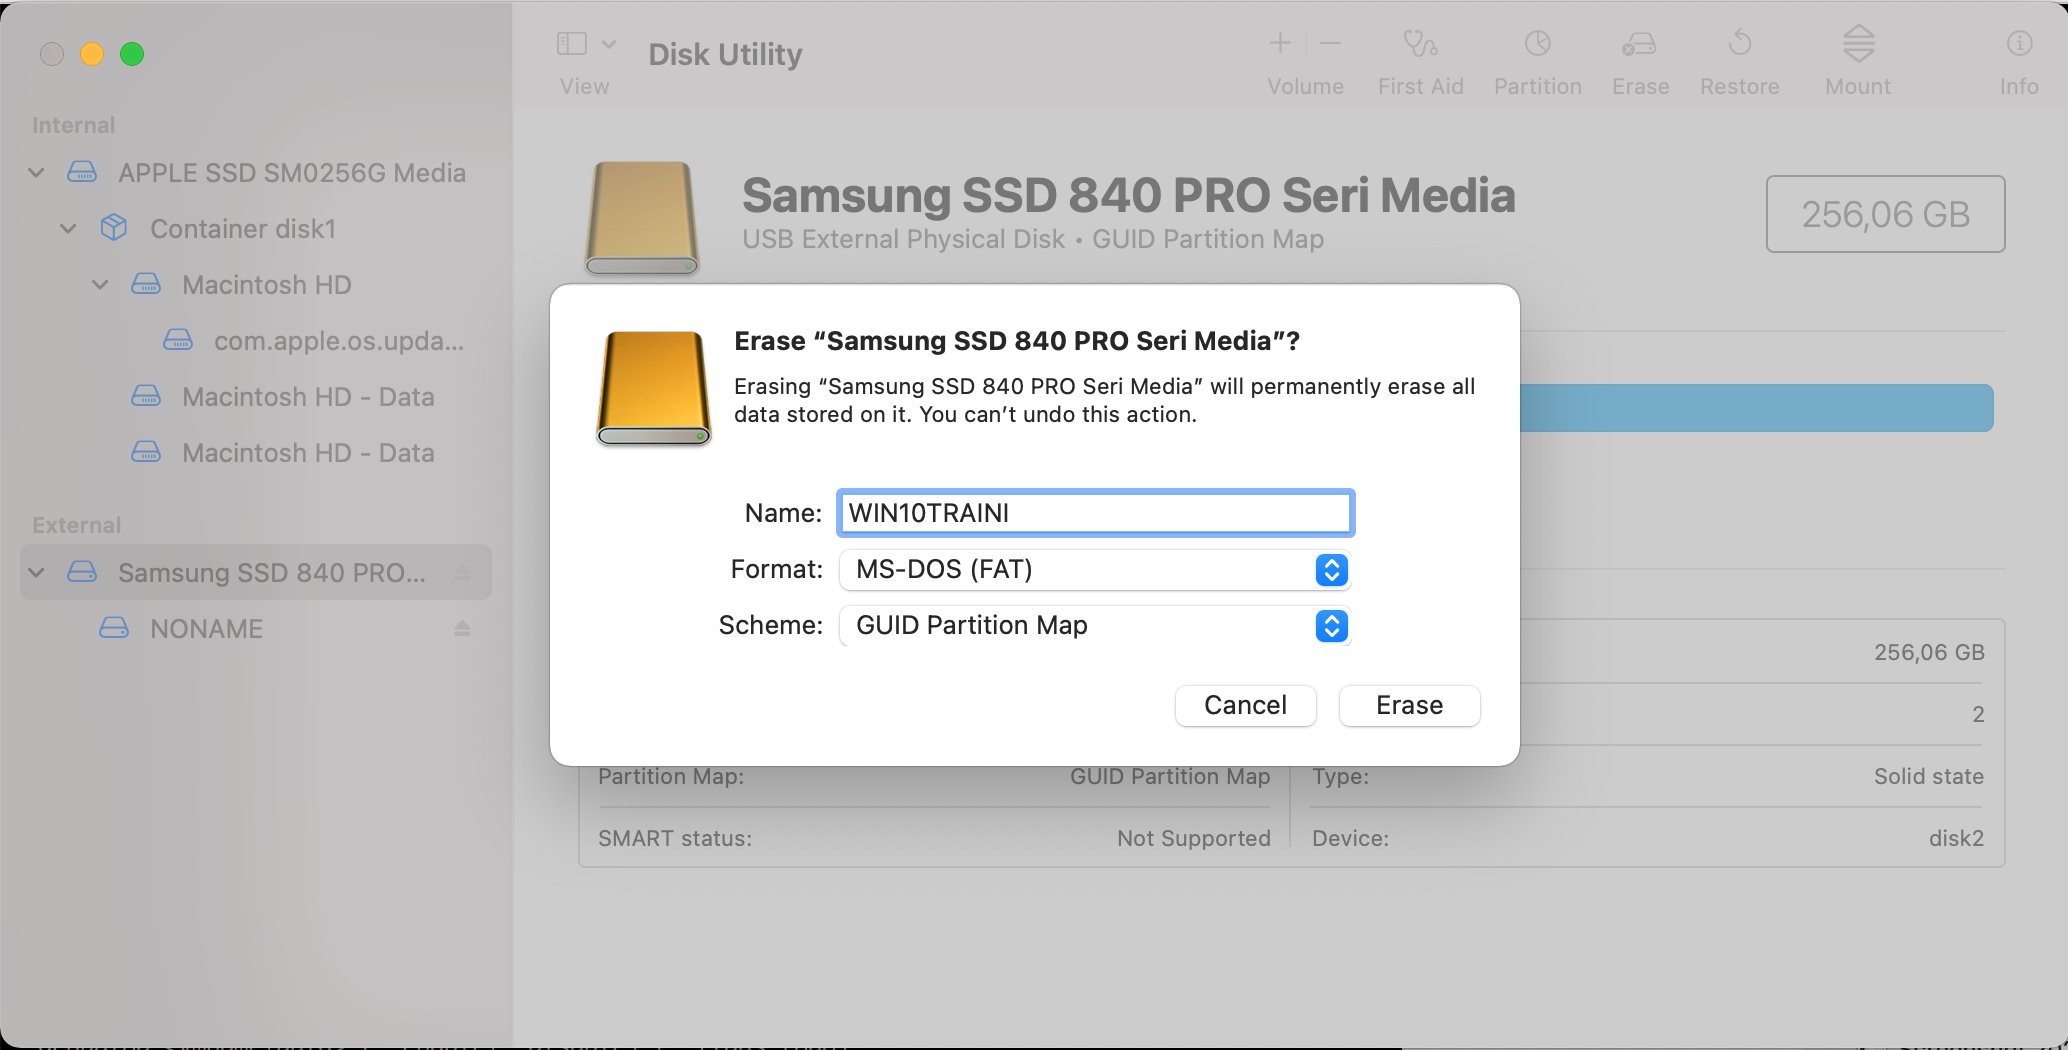Click the 256,06 GB capacity box
The image size is (2068, 1050).
(1885, 214)
